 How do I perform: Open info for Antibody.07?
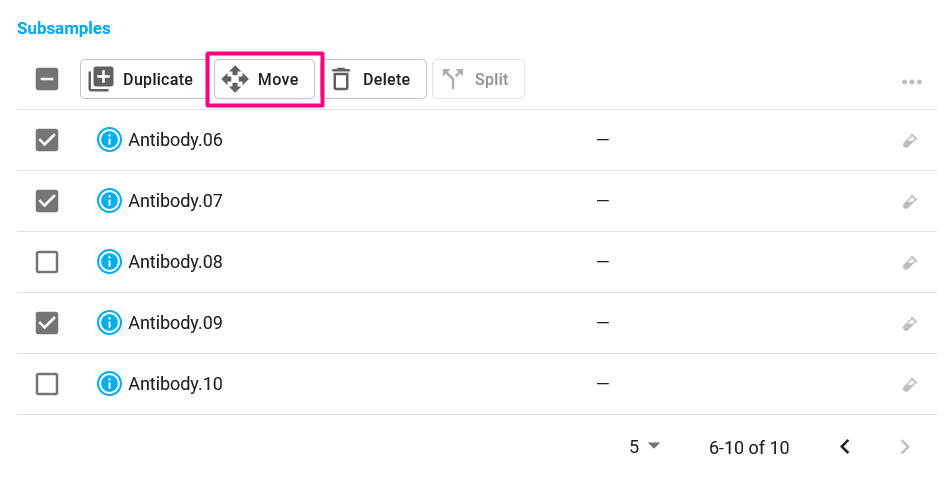click(109, 200)
